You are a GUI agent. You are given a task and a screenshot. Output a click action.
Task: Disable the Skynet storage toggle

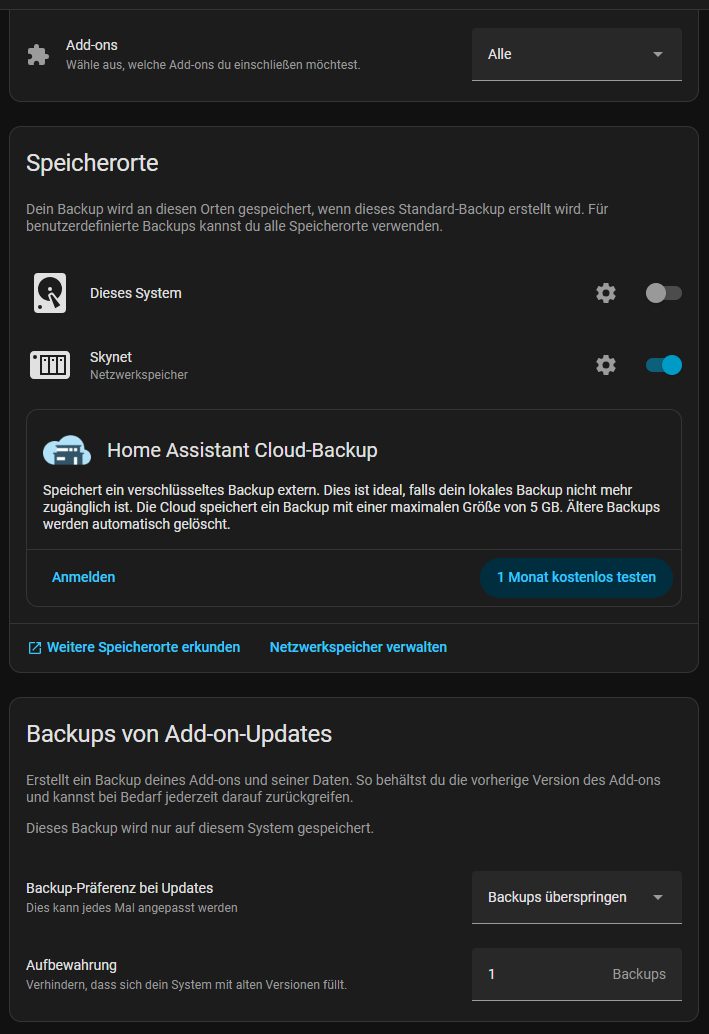(x=663, y=365)
